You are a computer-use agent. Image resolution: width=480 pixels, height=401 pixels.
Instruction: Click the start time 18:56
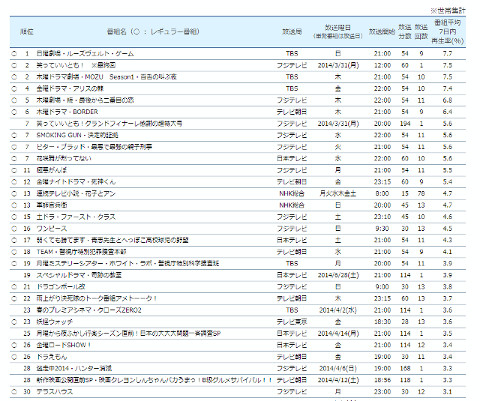point(382,380)
